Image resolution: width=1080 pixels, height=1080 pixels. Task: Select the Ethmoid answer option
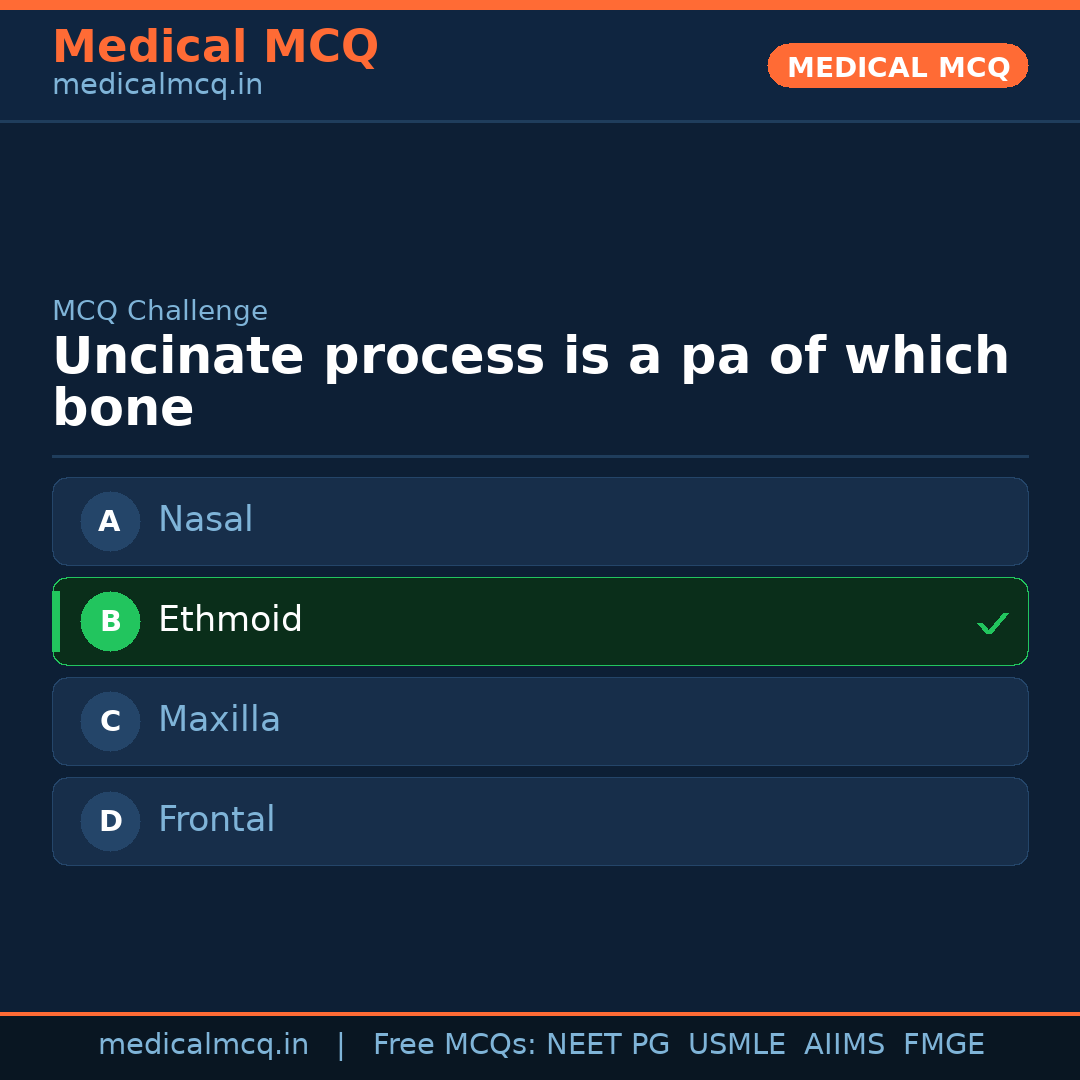coord(540,621)
